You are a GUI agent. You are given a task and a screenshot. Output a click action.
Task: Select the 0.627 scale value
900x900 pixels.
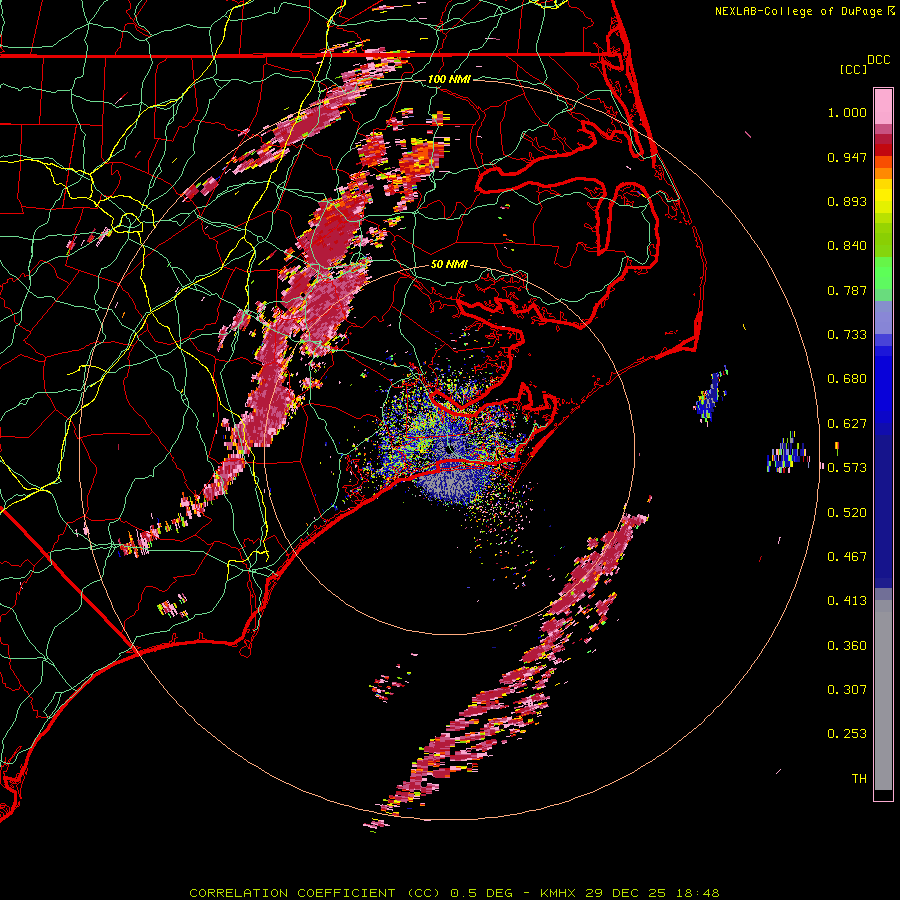pos(847,424)
